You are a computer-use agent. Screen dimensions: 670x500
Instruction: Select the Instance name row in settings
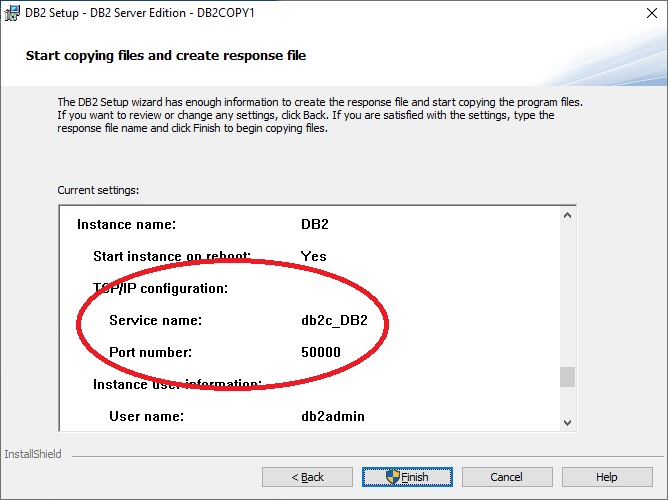(x=126, y=225)
